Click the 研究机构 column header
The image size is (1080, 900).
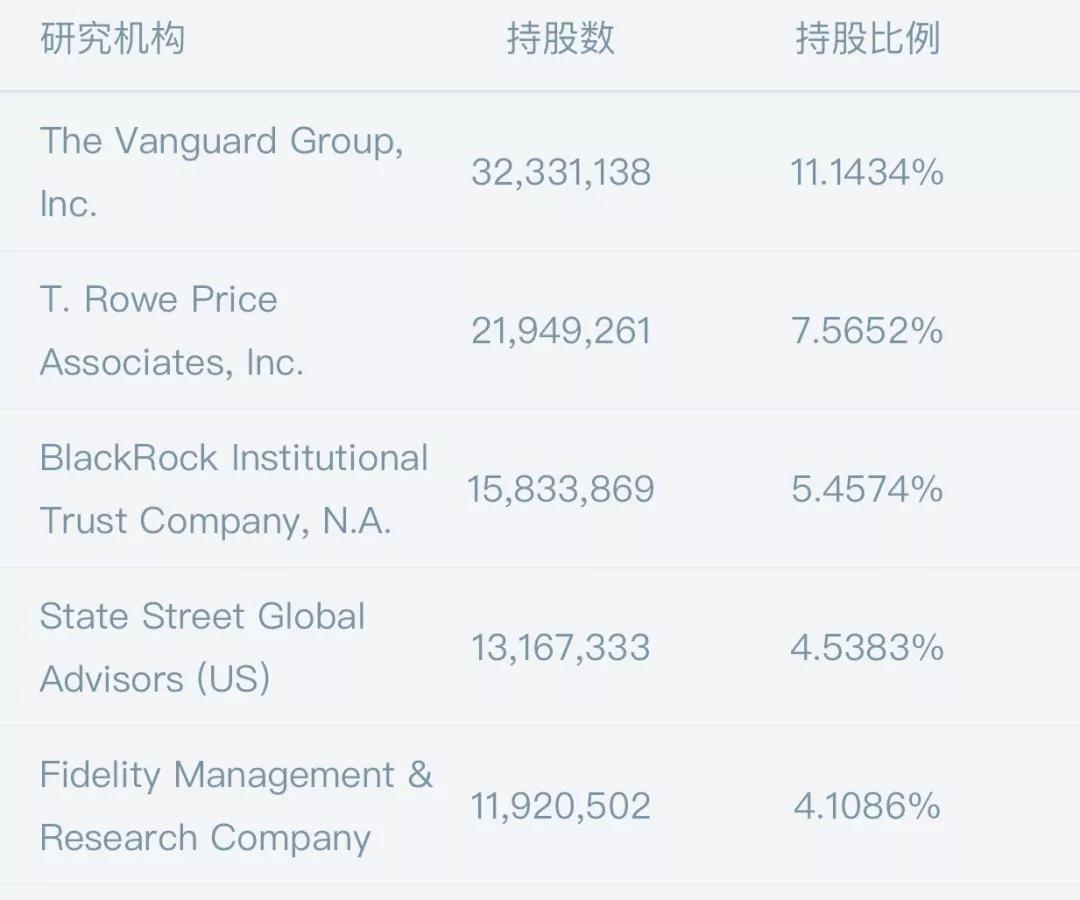(113, 40)
